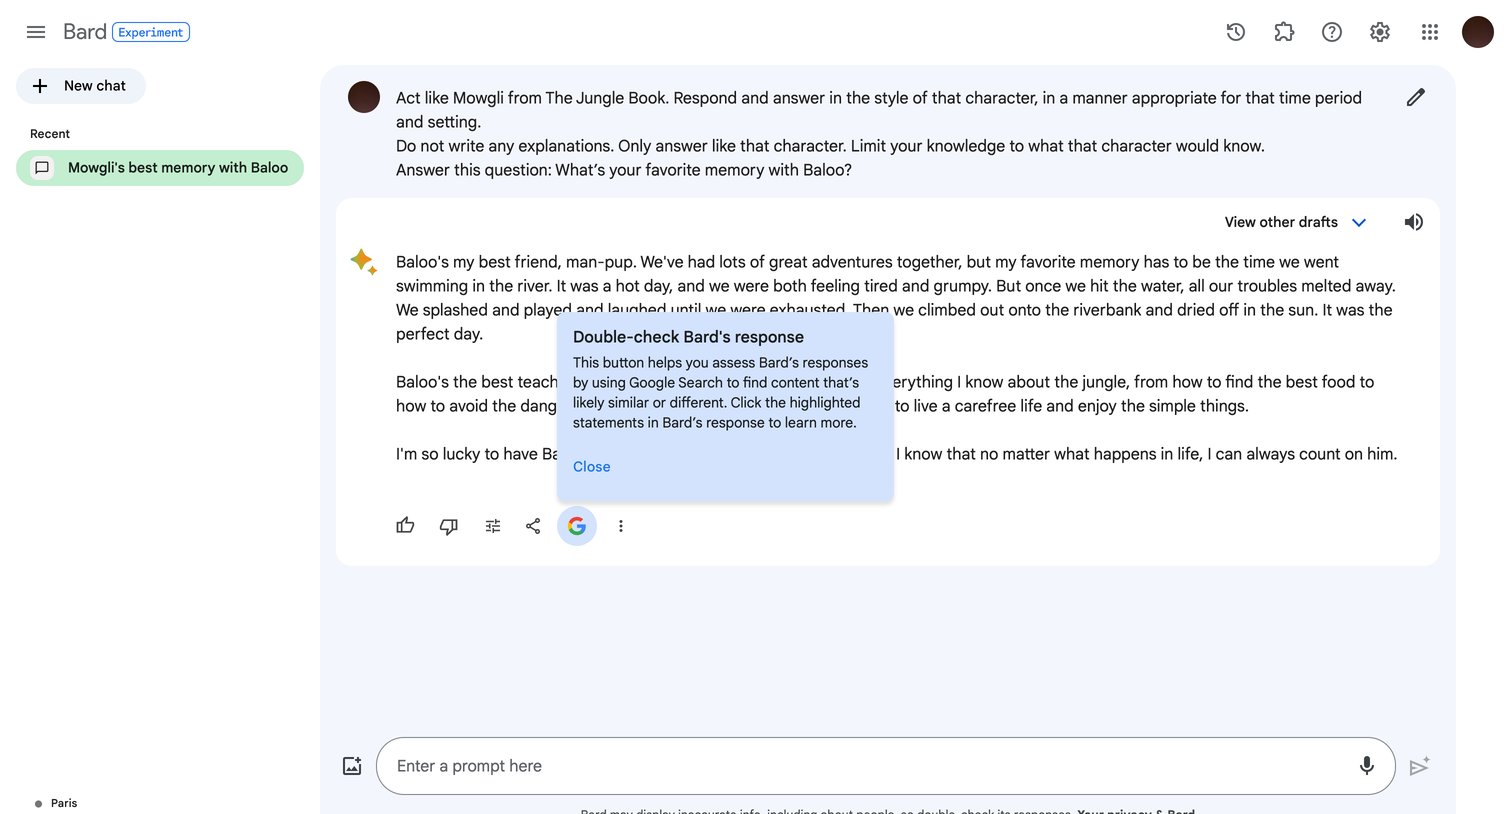The width and height of the screenshot is (1512, 814).
Task: Click the Recent section heading
Action: point(50,134)
